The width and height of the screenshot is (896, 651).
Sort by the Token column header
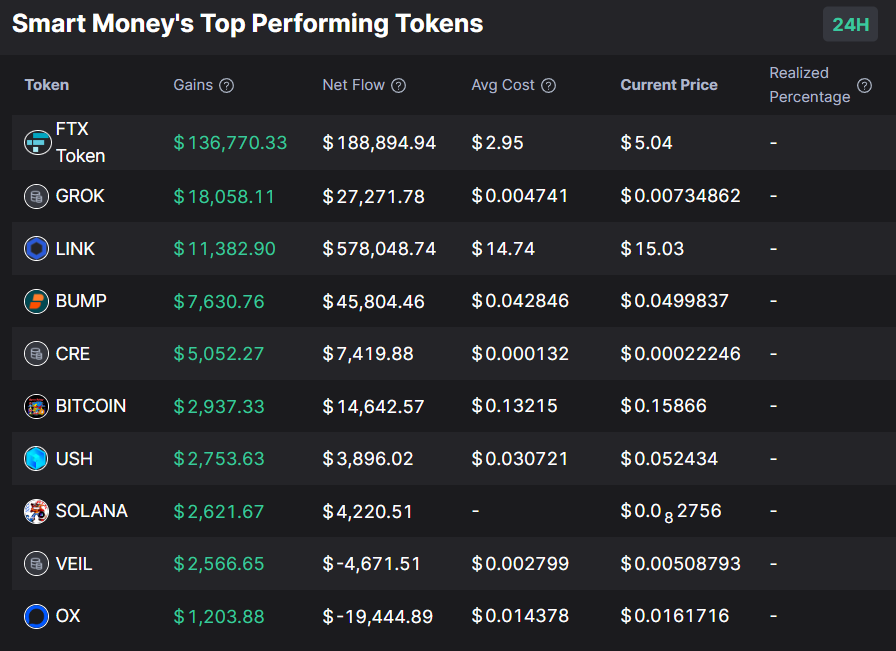47,85
